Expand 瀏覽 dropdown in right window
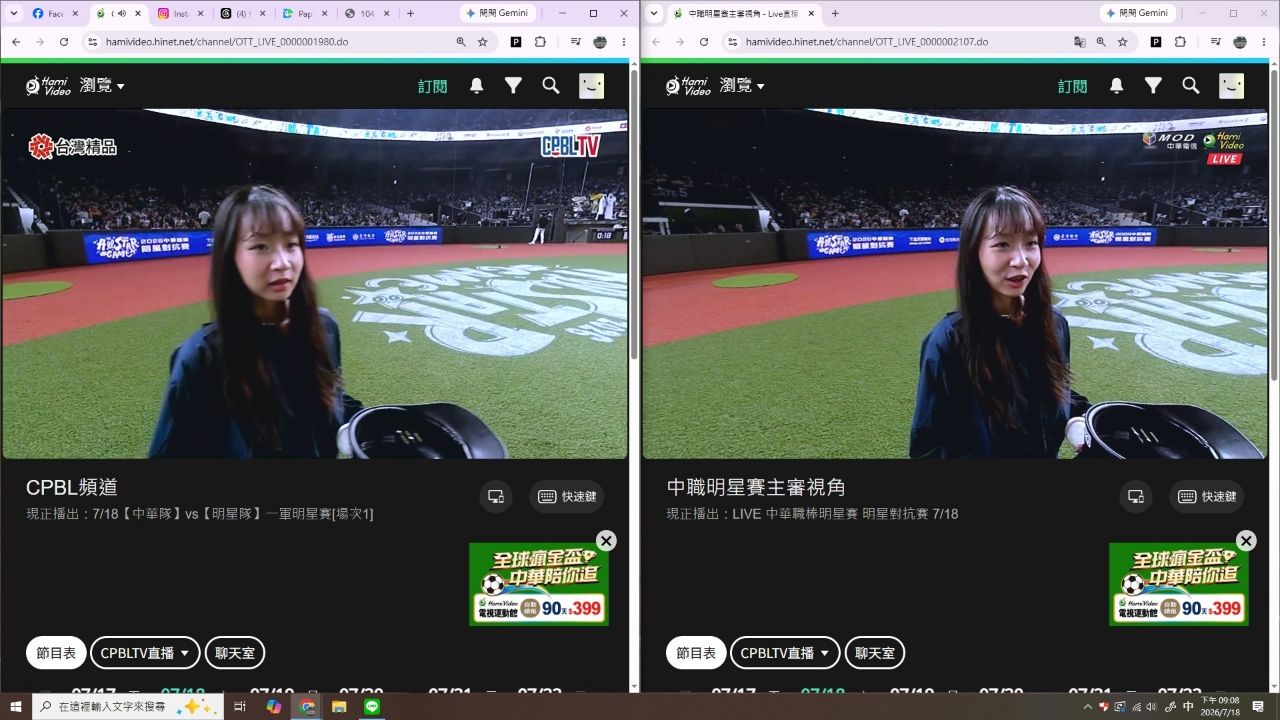Screen dimensions: 1280x720 [742, 86]
